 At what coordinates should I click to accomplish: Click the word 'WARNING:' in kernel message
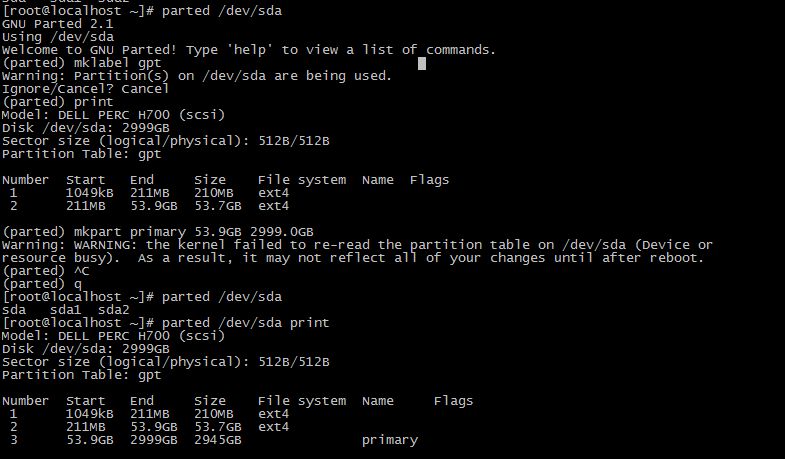point(106,245)
